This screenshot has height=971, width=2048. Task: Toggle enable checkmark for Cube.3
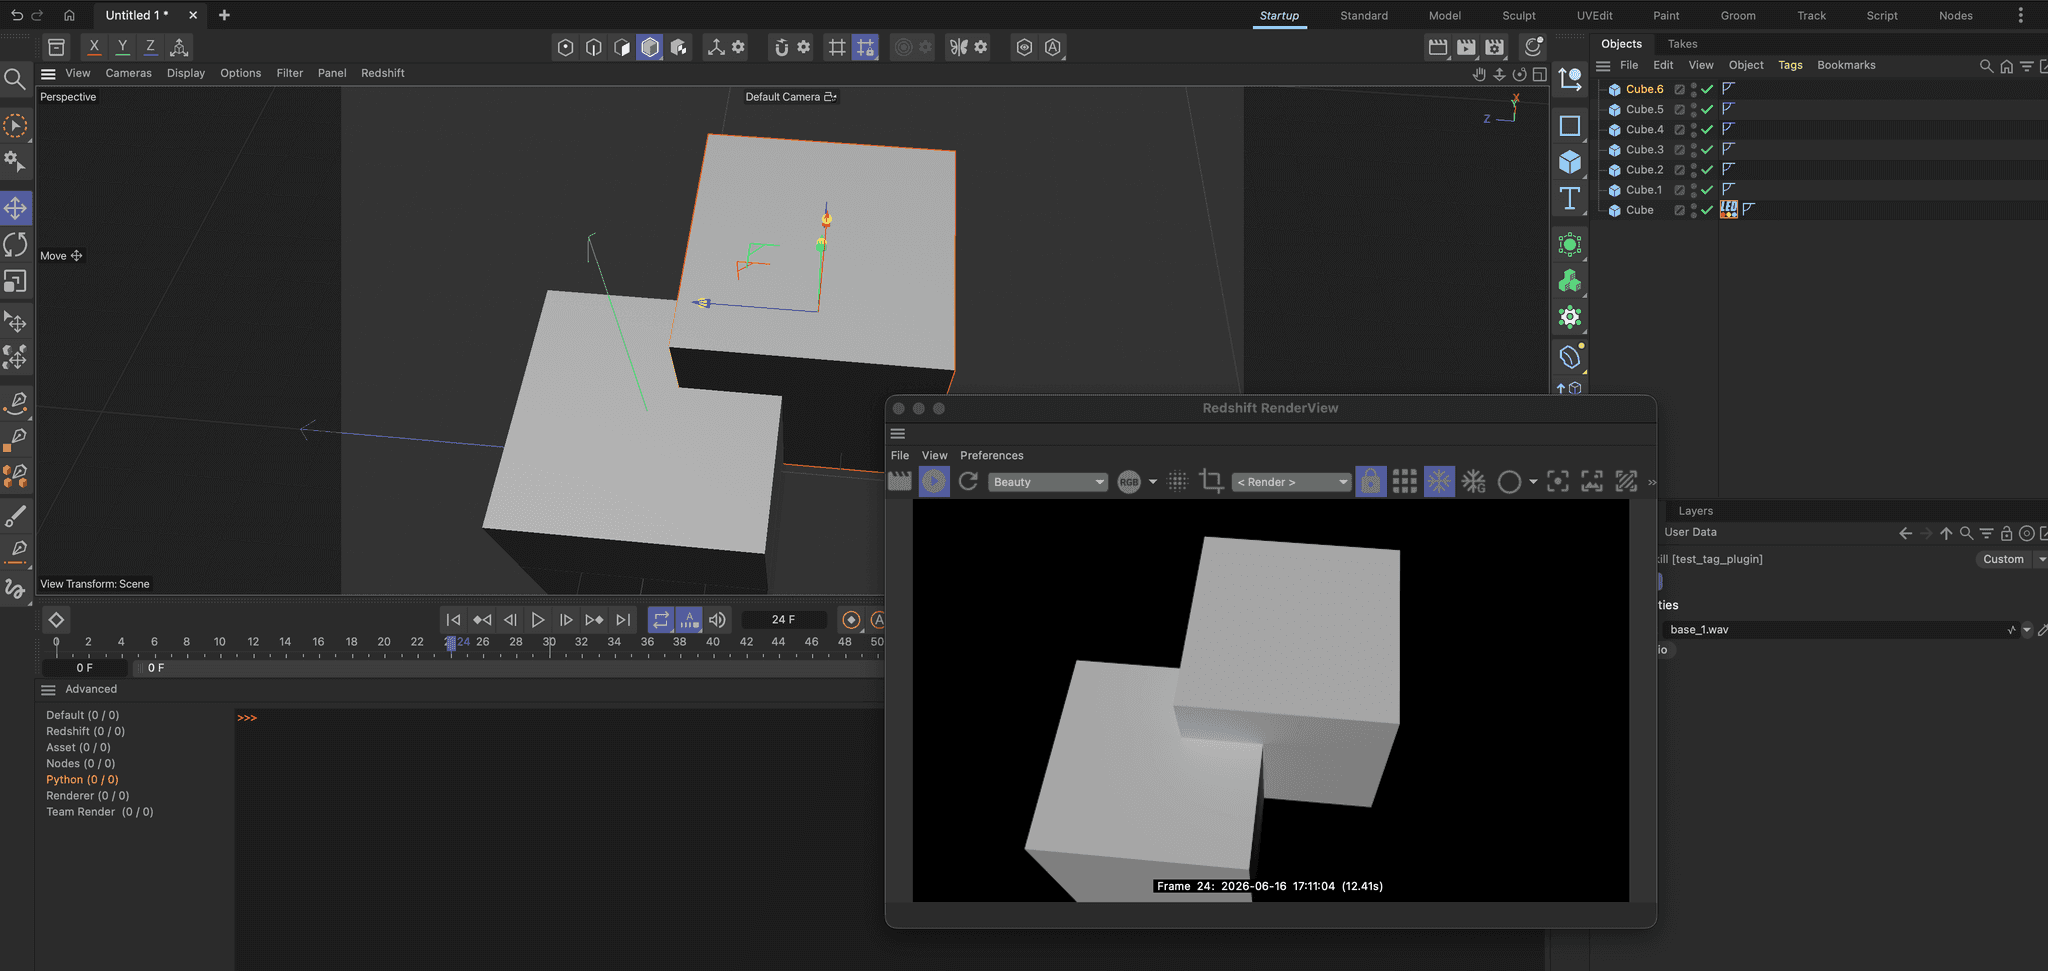[1707, 150]
